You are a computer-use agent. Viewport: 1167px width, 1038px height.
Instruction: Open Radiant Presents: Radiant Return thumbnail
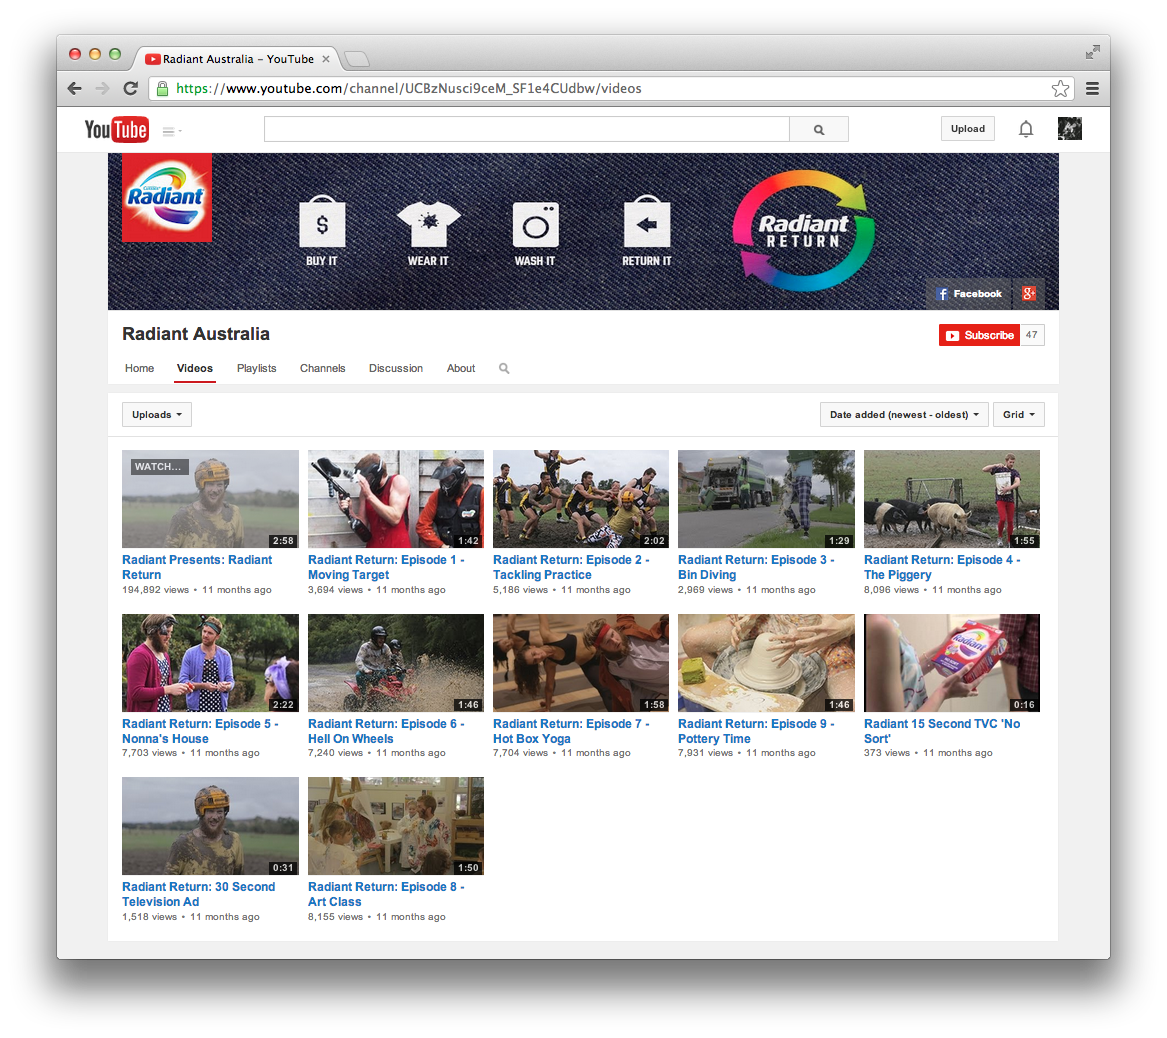tap(211, 499)
